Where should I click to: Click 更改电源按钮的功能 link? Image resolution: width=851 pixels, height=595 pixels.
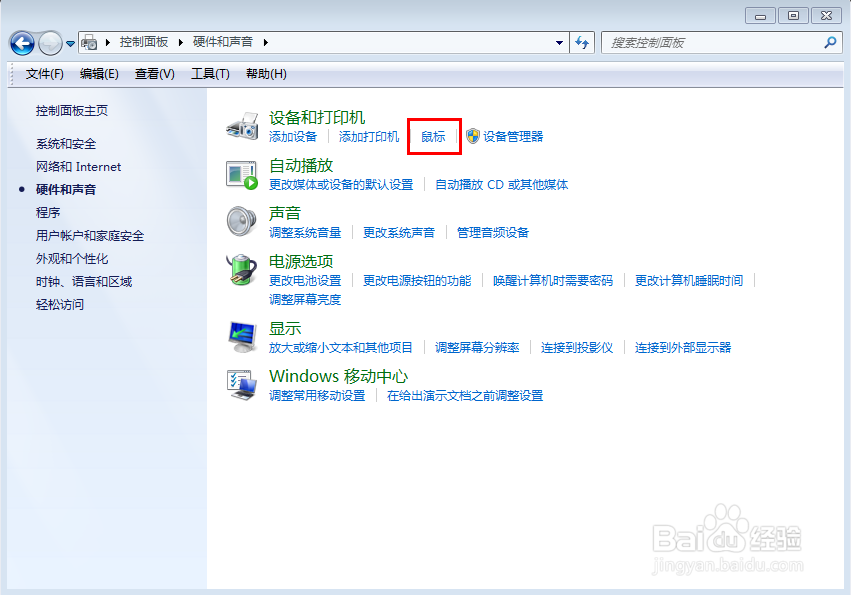(417, 281)
